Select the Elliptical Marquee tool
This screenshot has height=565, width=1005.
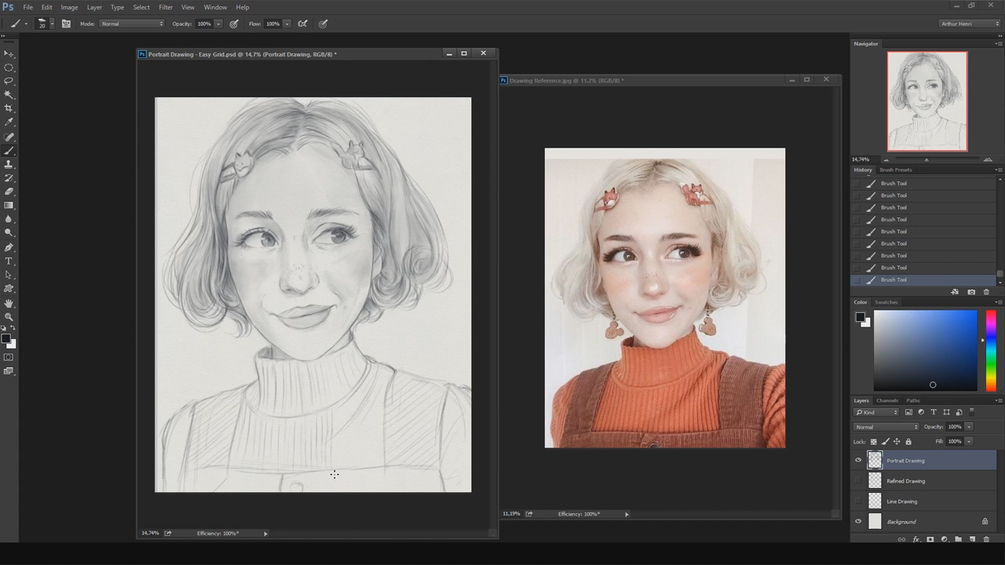(8, 67)
